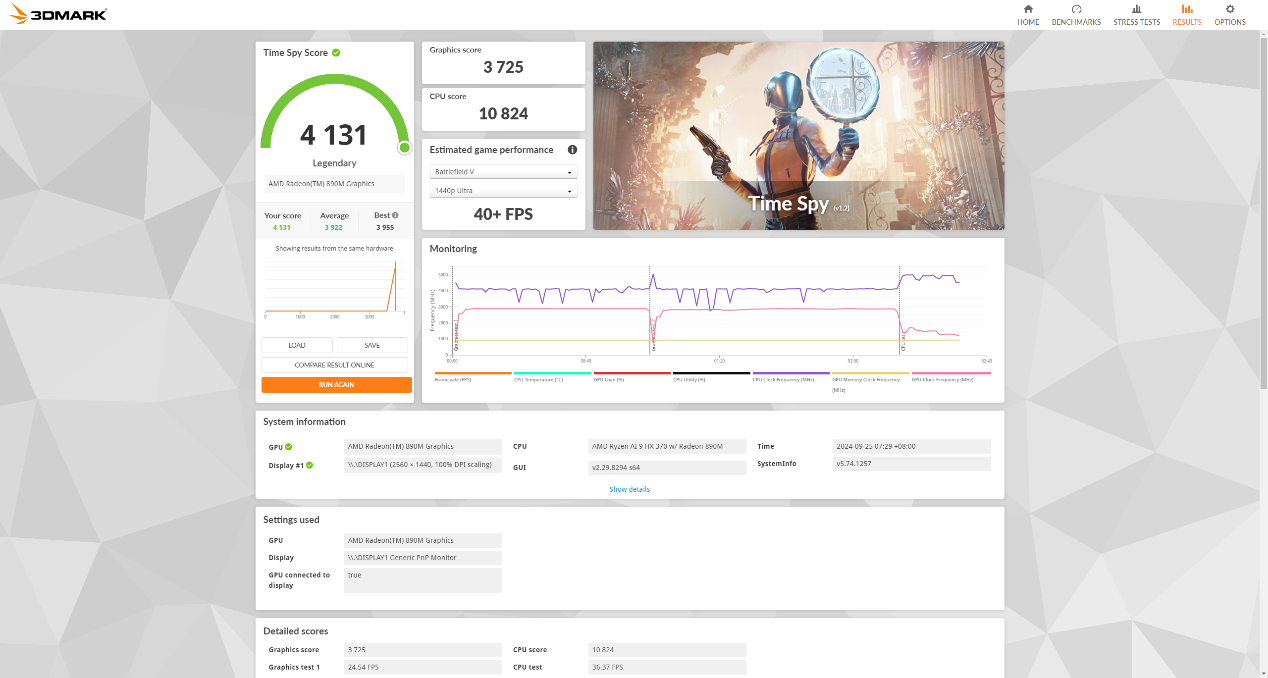Open the 1440p Ultra resolution dropdown

point(503,191)
